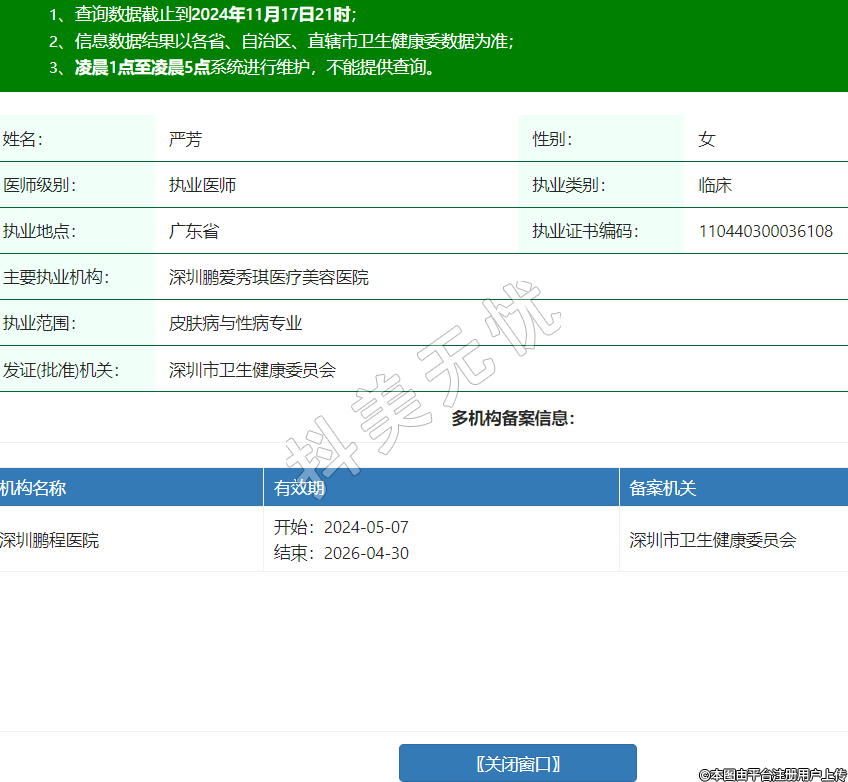Click the 有效期 column header
This screenshot has height=782, width=848.
point(299,488)
